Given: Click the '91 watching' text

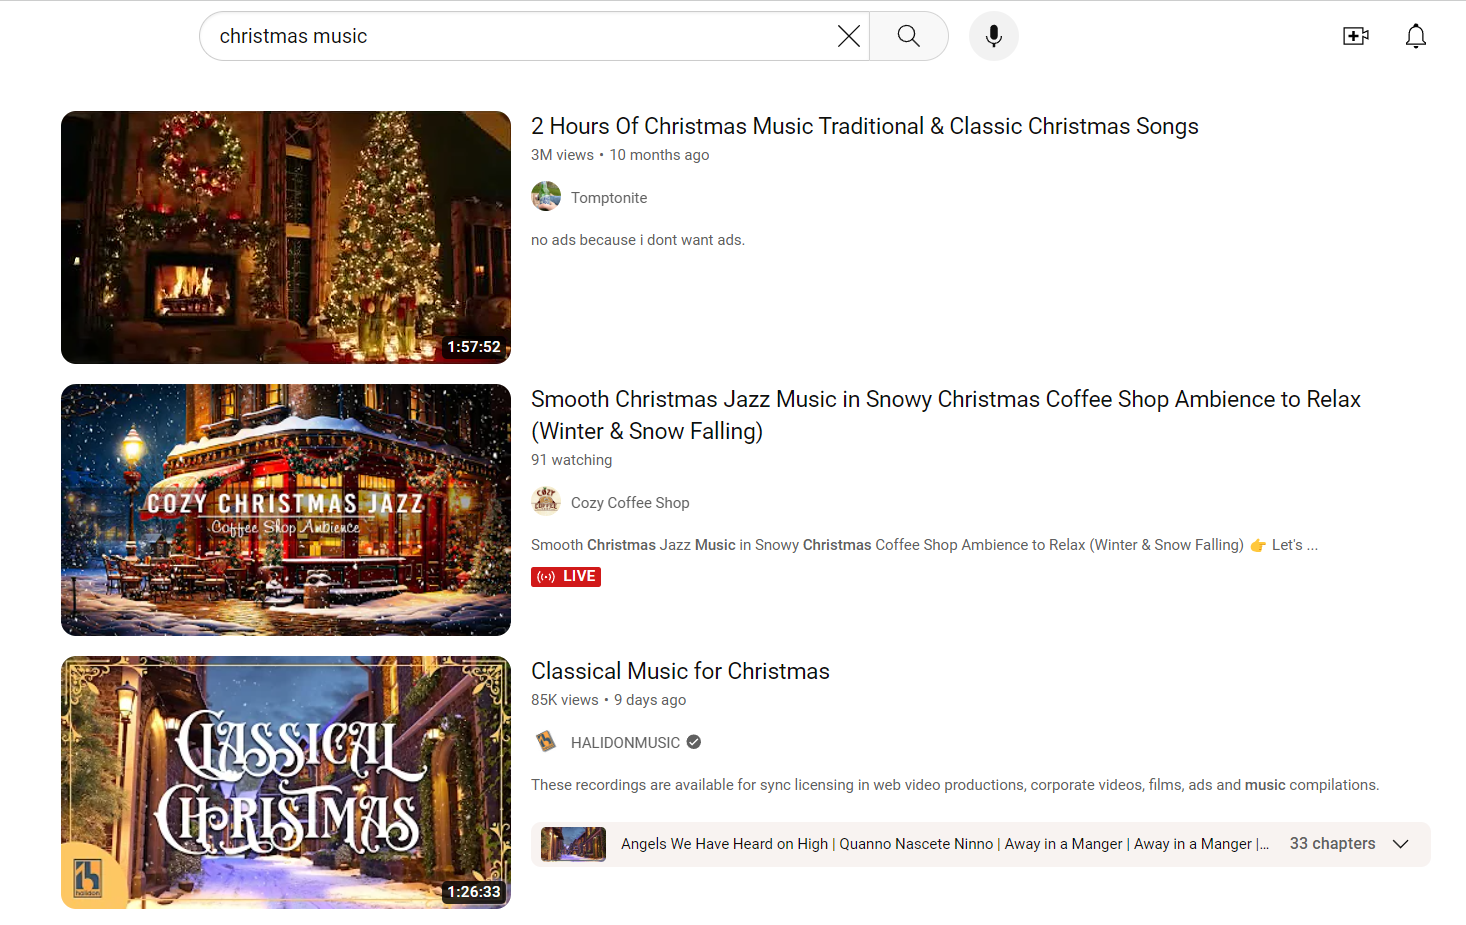Looking at the screenshot, I should click(x=571, y=460).
